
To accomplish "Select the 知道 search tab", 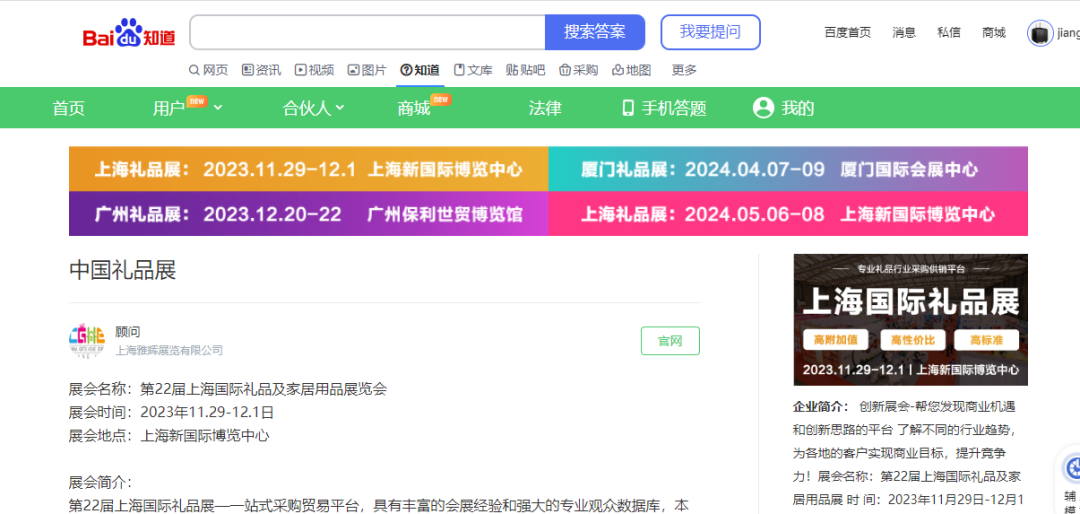I will coord(419,70).
